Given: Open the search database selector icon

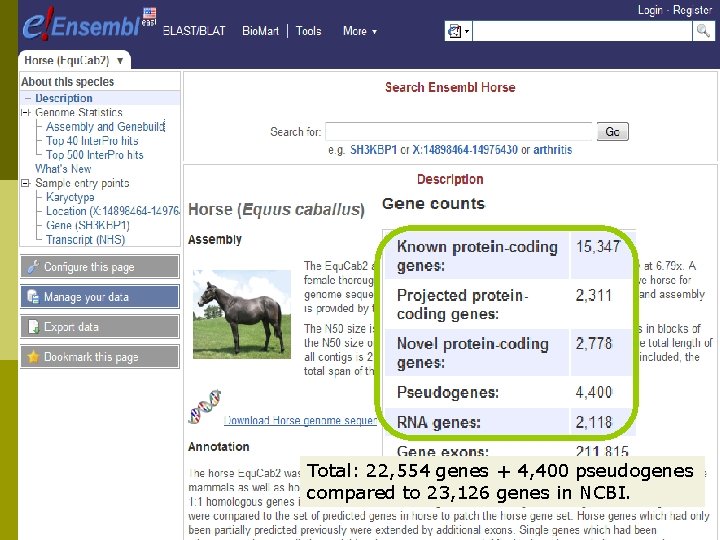Looking at the screenshot, I should tap(458, 31).
